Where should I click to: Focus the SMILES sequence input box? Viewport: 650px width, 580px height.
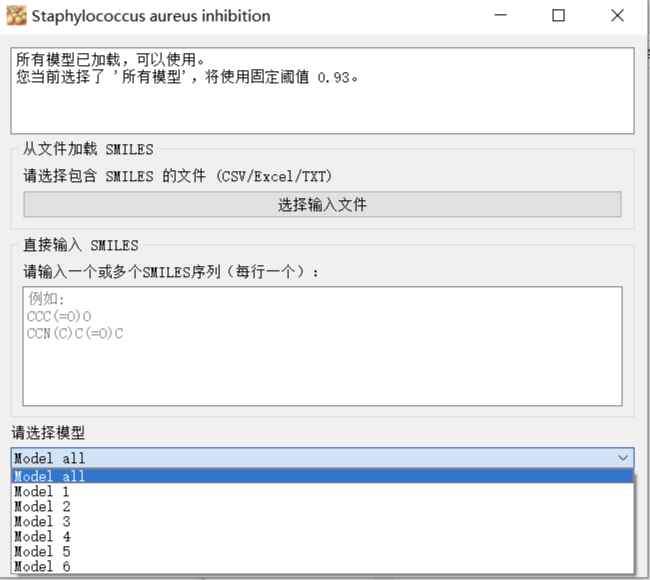[x=322, y=346]
